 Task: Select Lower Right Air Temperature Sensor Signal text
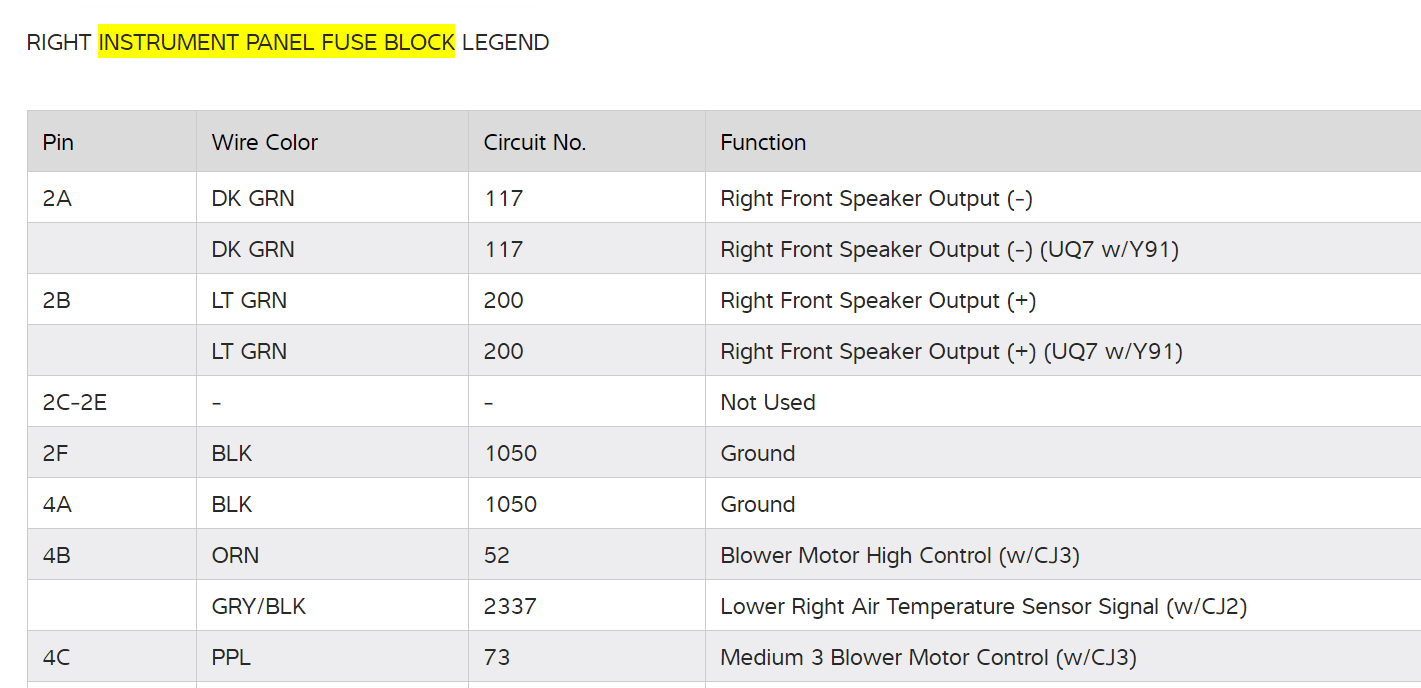tap(983, 606)
